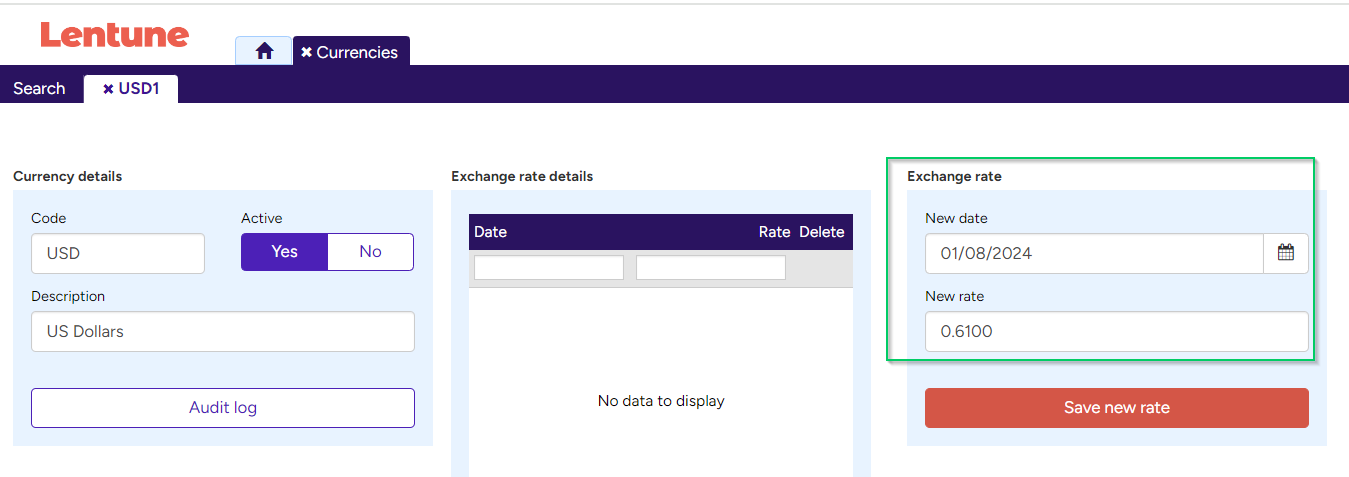1349x477 pixels.
Task: Click the Rate column filter box
Action: pyautogui.click(x=711, y=268)
